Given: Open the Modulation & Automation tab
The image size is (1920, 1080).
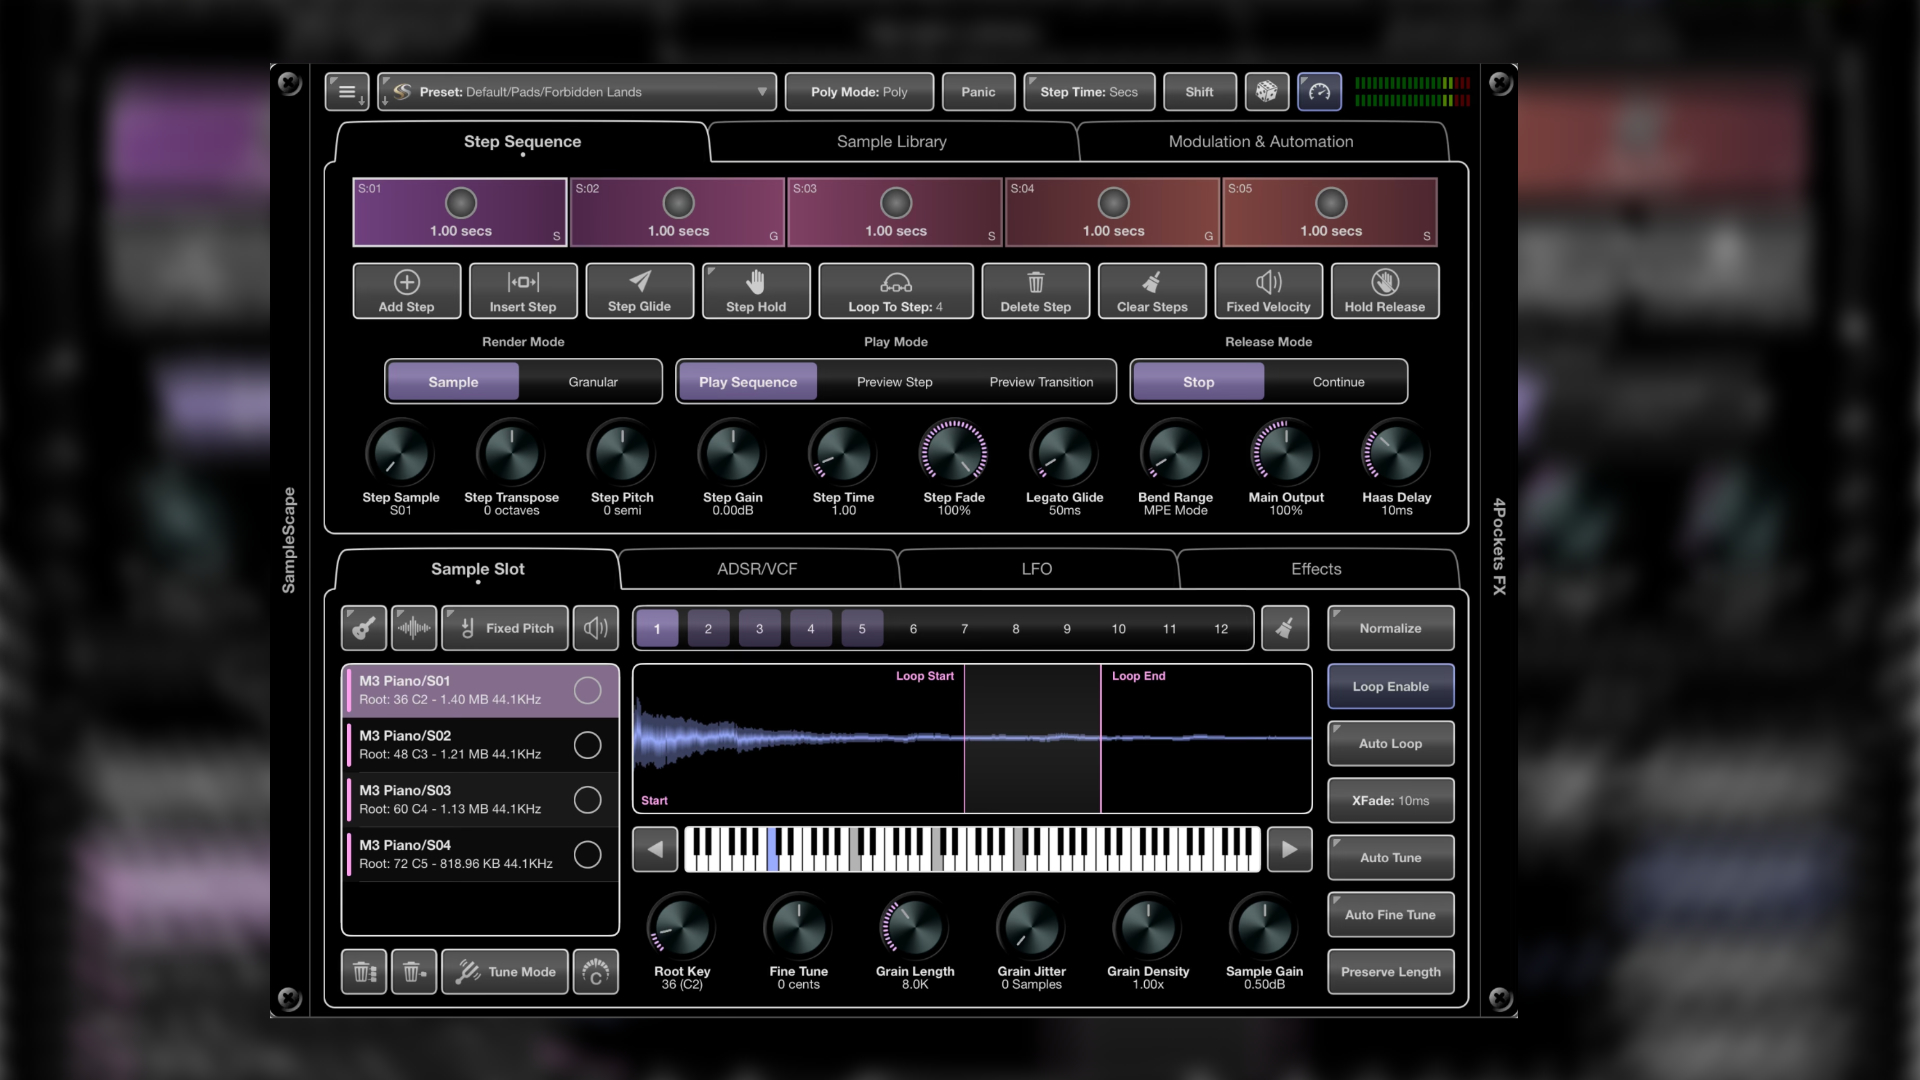Looking at the screenshot, I should (1260, 141).
